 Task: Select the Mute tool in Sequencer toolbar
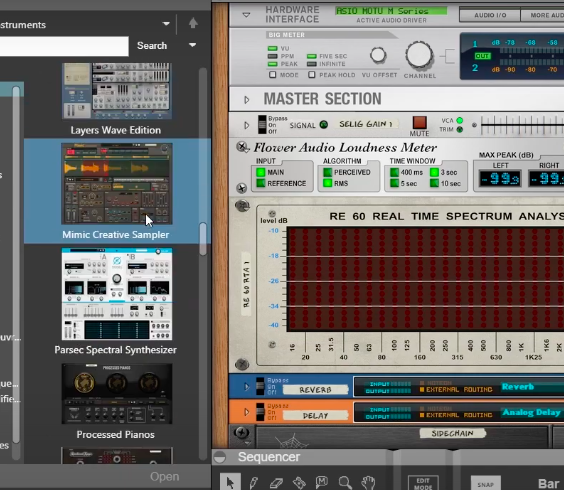click(322, 482)
